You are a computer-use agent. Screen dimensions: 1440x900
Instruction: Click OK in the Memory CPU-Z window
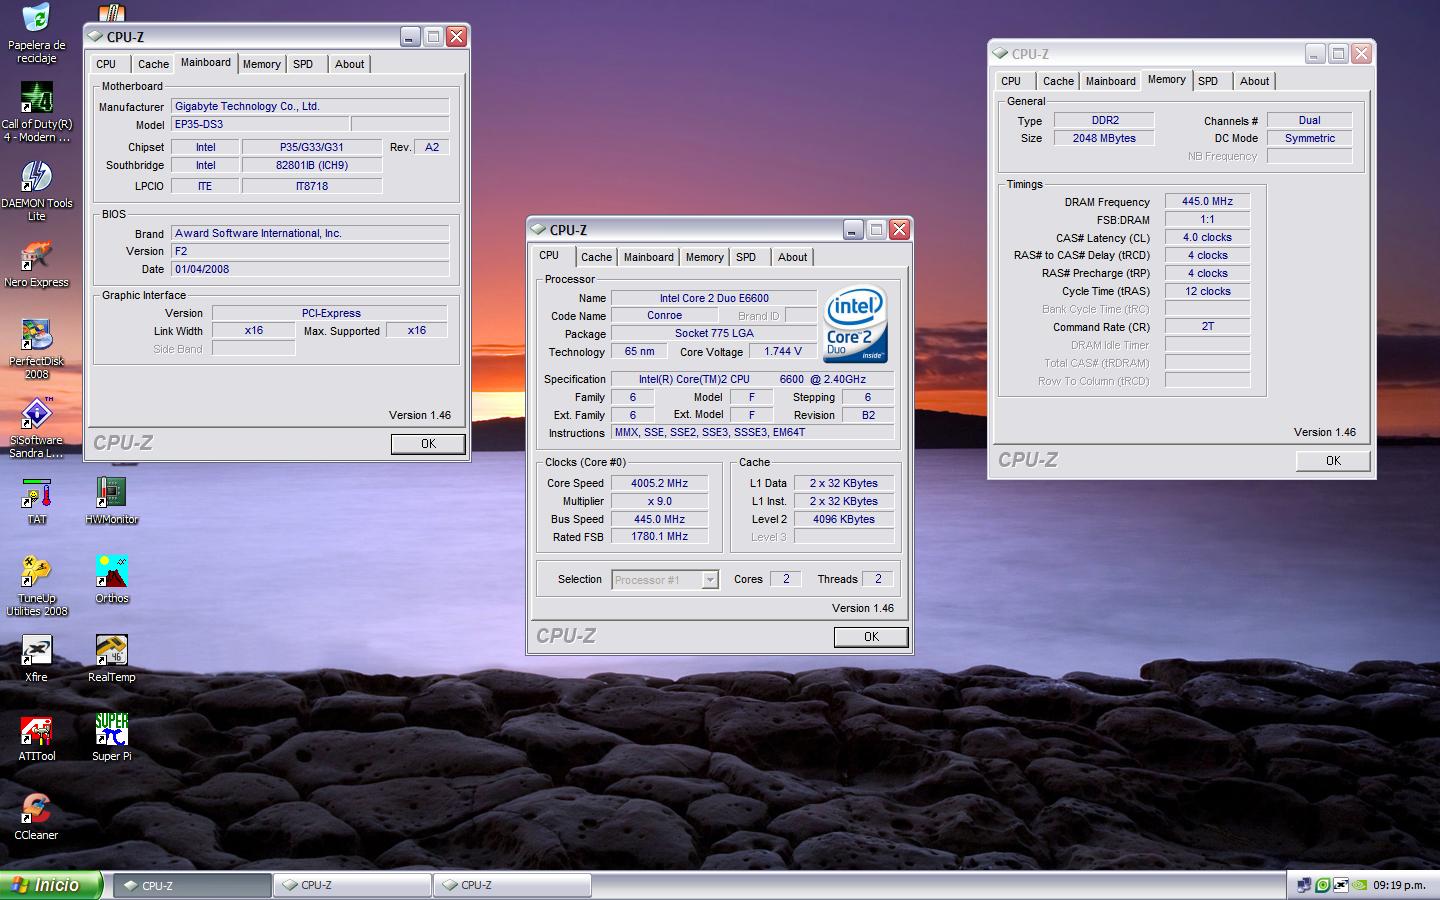[x=1333, y=461]
